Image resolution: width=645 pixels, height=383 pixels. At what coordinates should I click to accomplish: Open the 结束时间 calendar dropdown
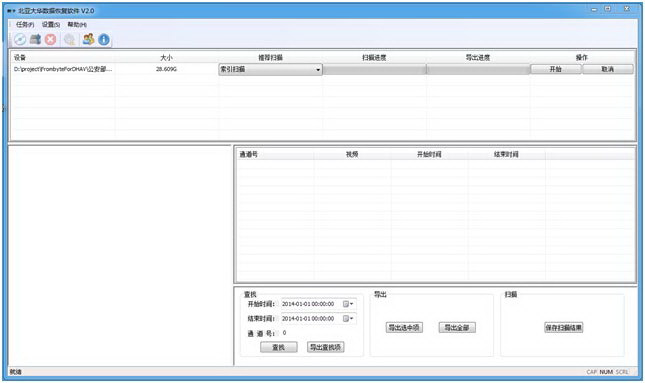click(x=348, y=318)
